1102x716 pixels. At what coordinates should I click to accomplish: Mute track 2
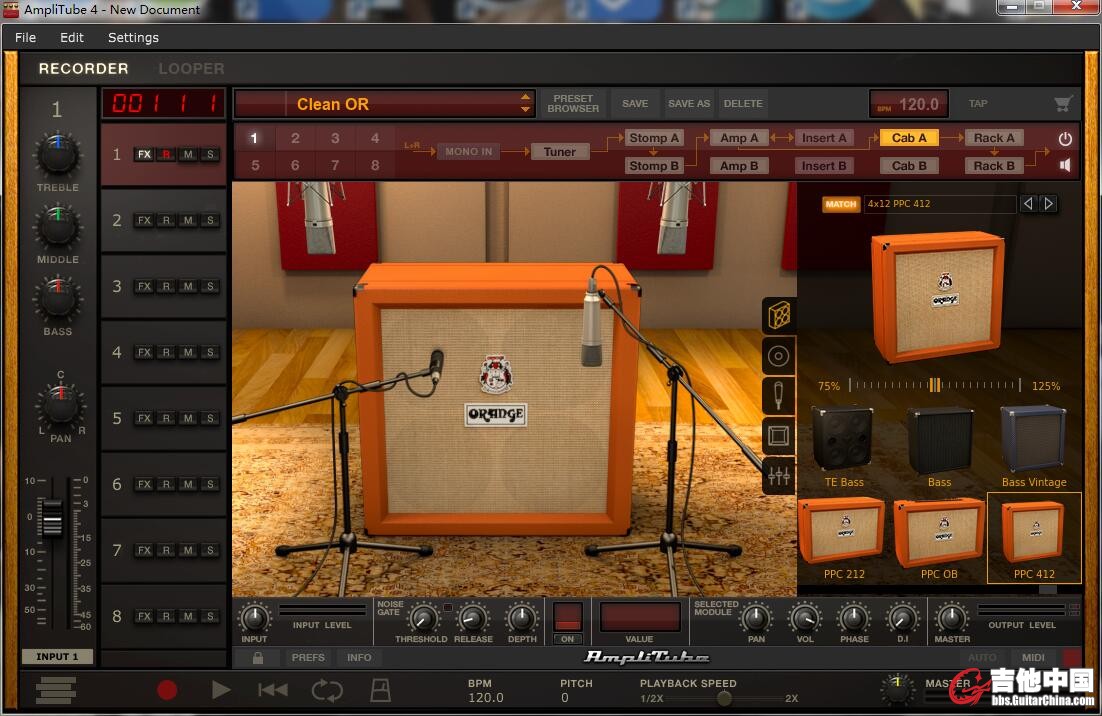point(188,221)
